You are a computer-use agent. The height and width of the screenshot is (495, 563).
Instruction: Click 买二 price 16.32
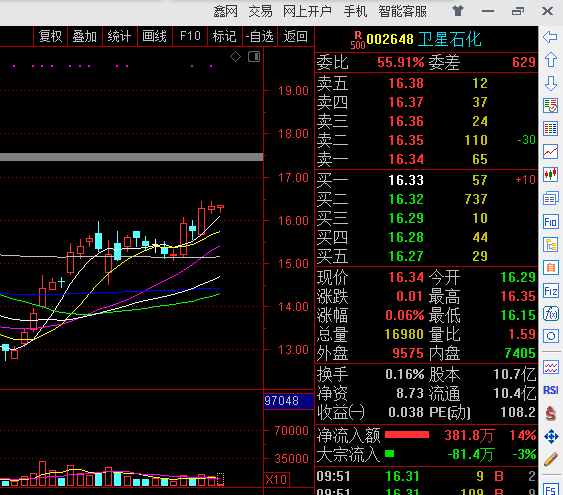point(406,199)
